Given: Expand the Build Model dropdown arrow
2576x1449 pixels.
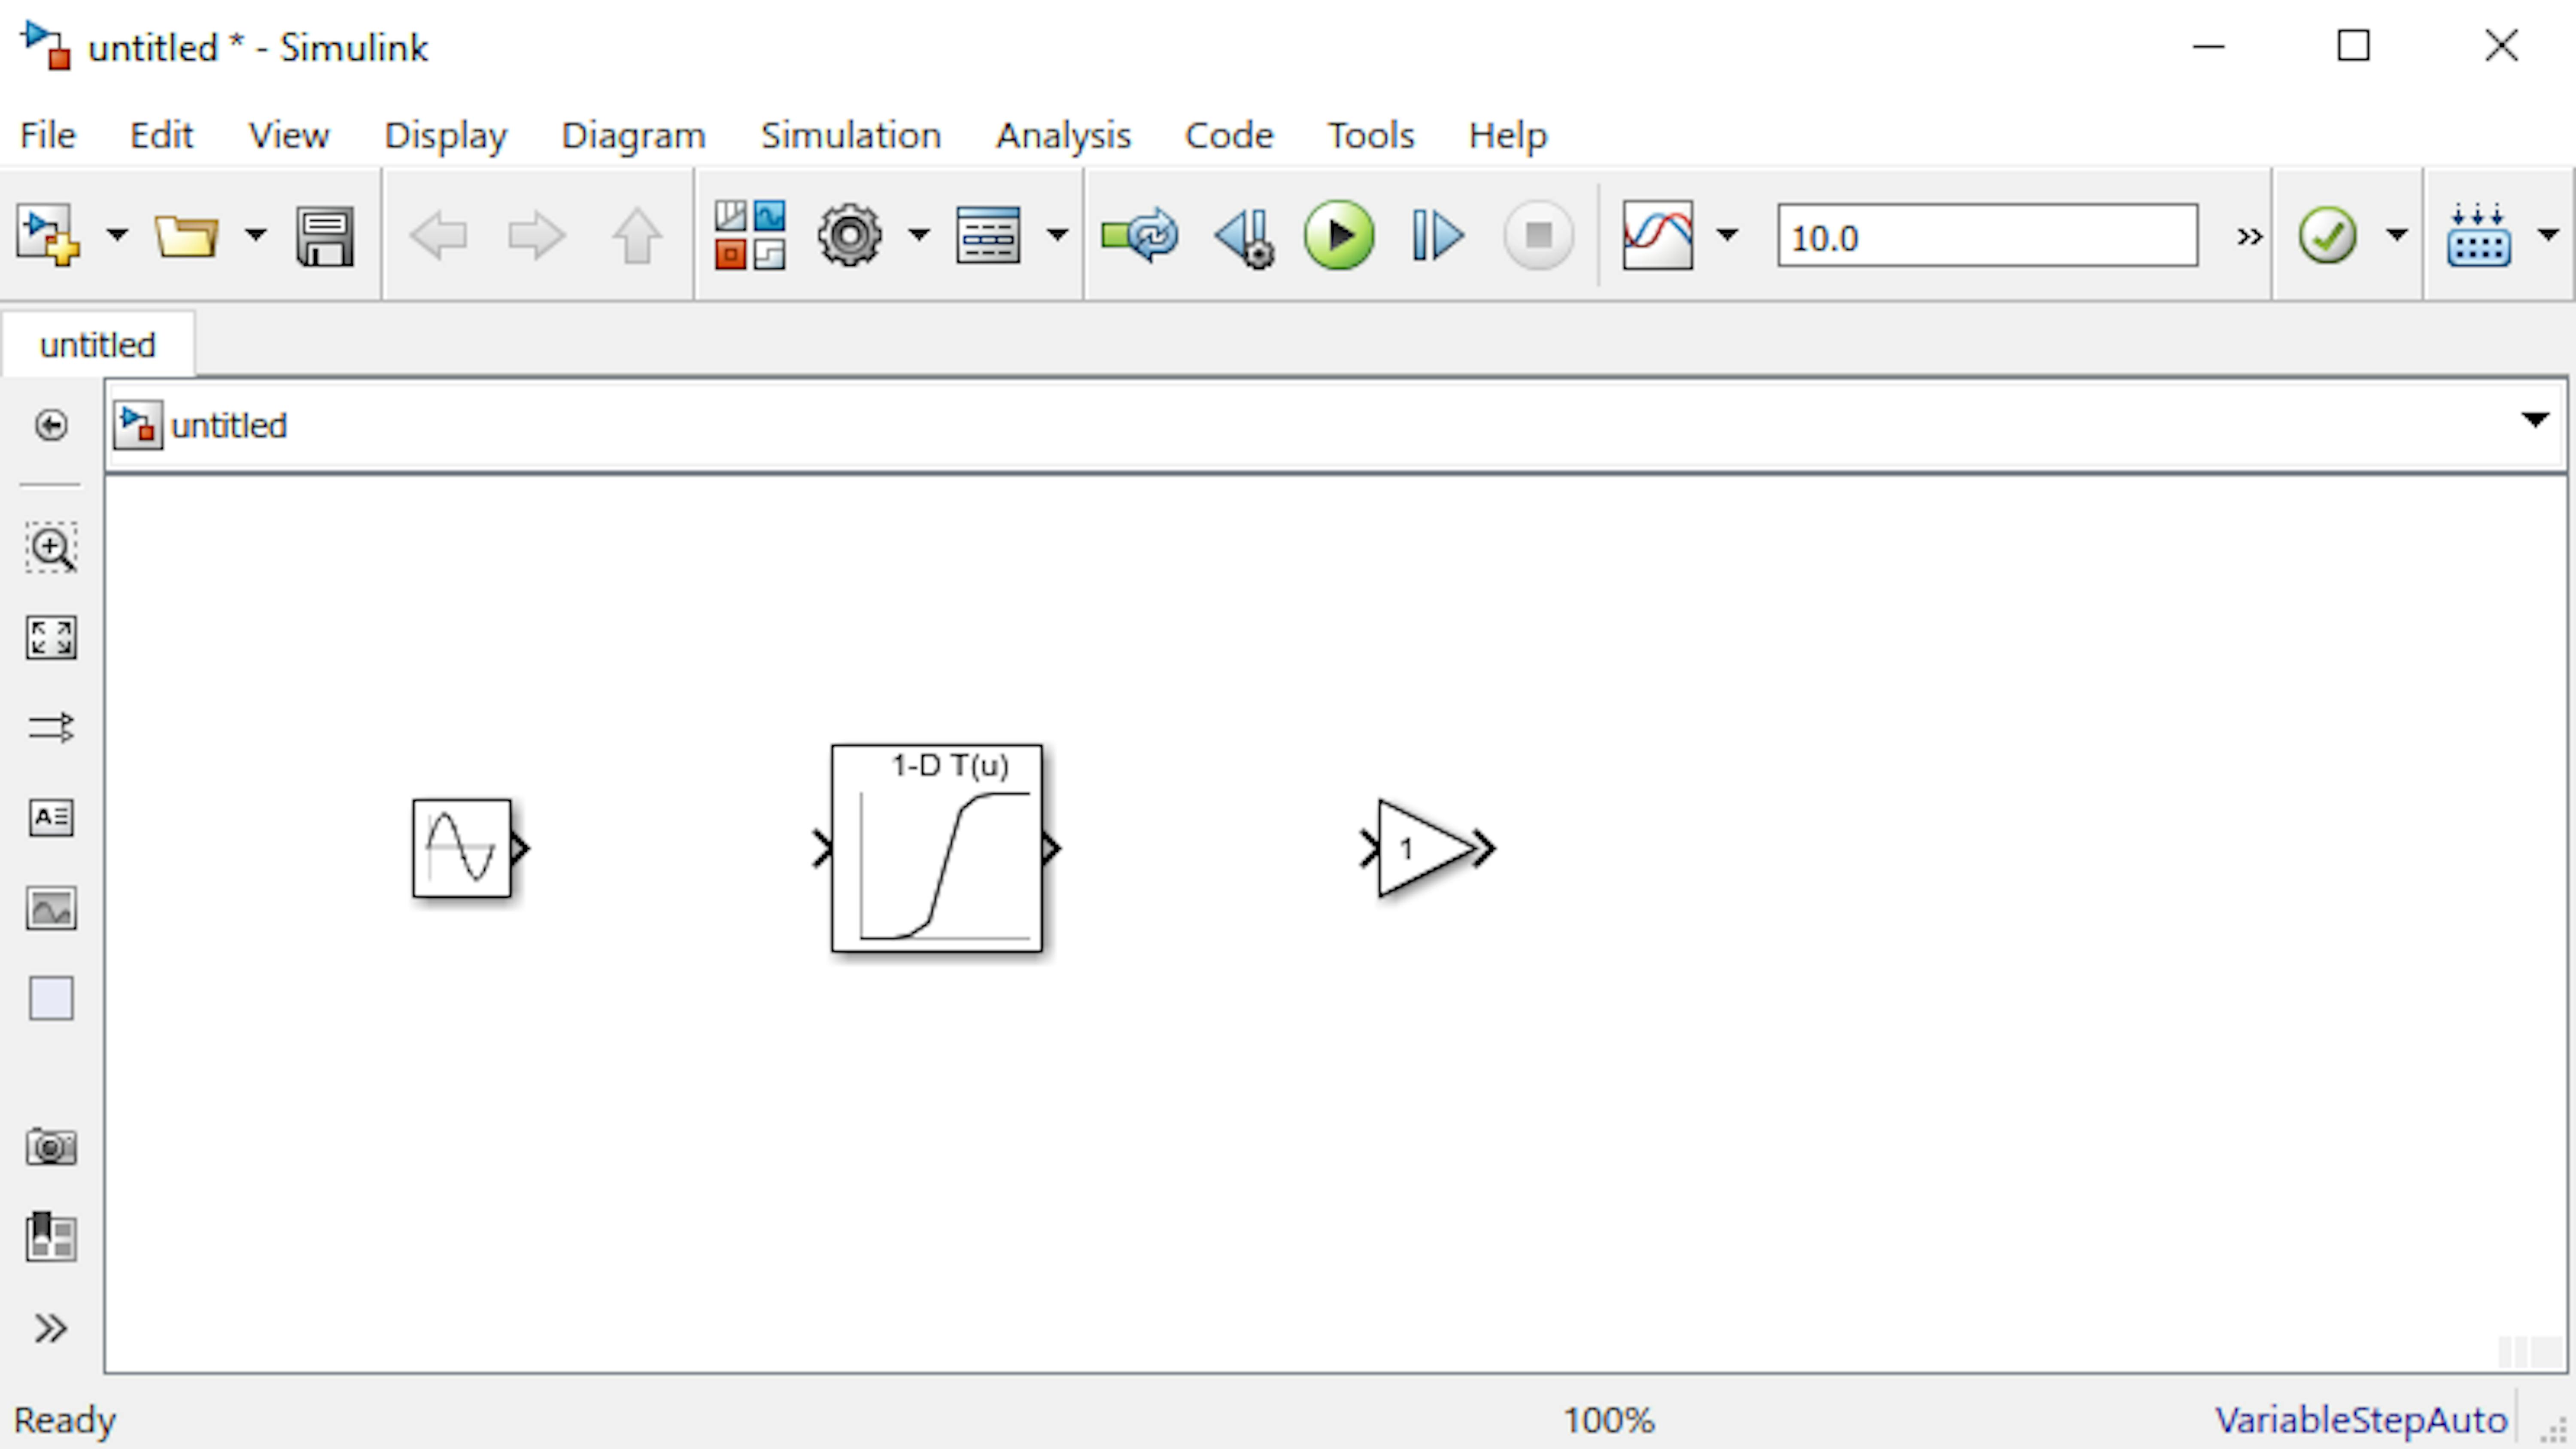Looking at the screenshot, I should point(2548,236).
